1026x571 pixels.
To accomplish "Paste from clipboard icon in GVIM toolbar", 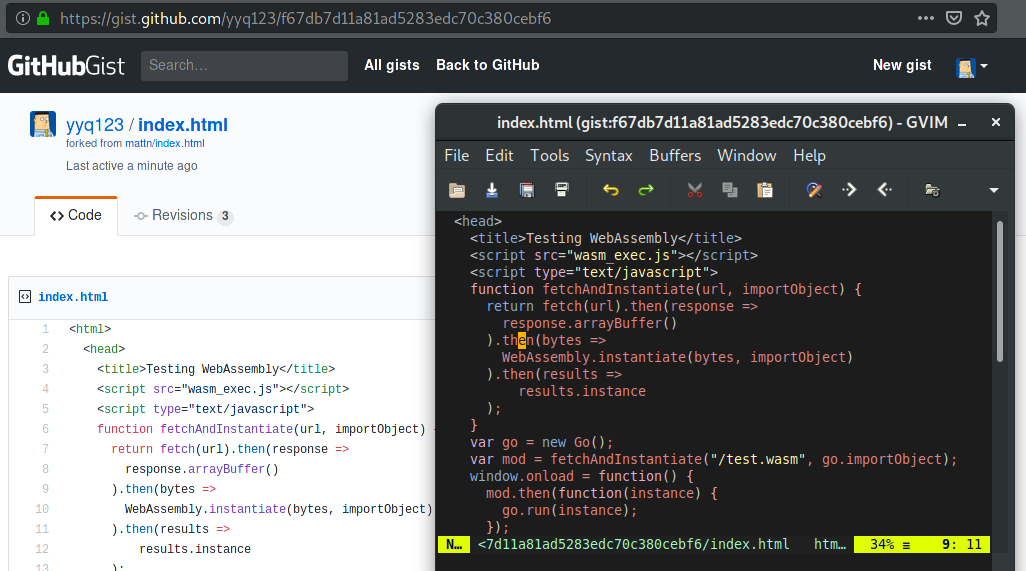I will tap(765, 190).
